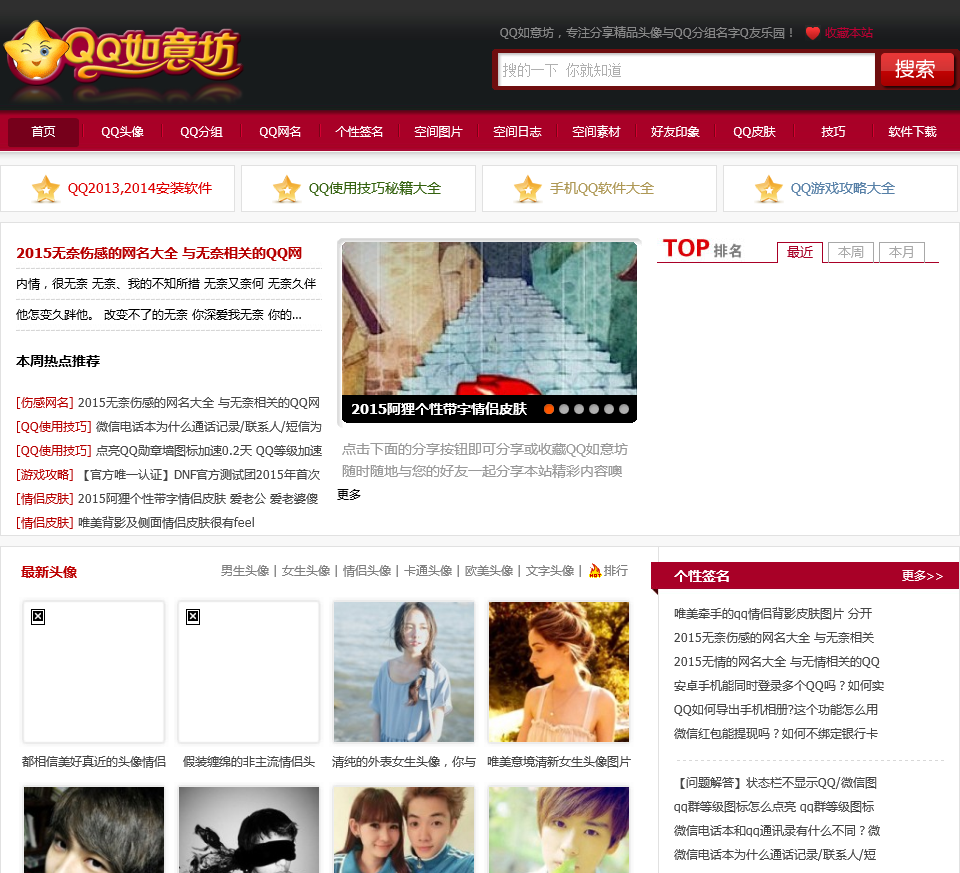This screenshot has height=873, width=960.
Task: Open 【问题解答】状态栏不显示QQ/微信图 link
Action: coord(775,783)
